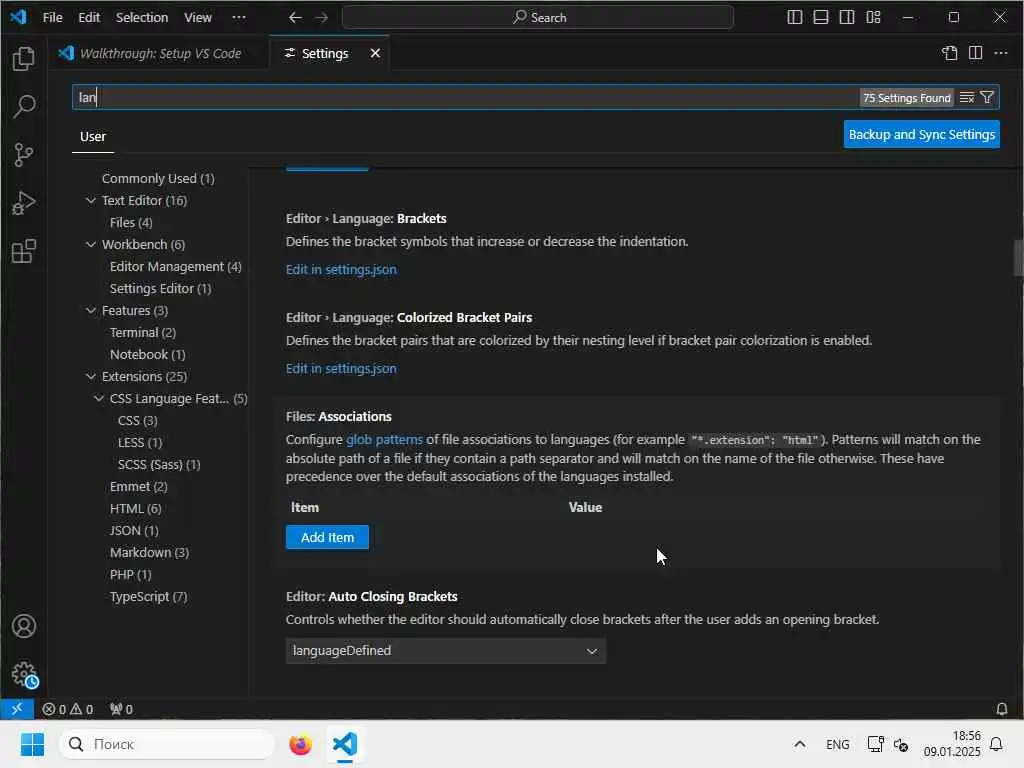Go back with navigation arrow
Image resolution: width=1024 pixels, height=768 pixels.
[x=295, y=18]
